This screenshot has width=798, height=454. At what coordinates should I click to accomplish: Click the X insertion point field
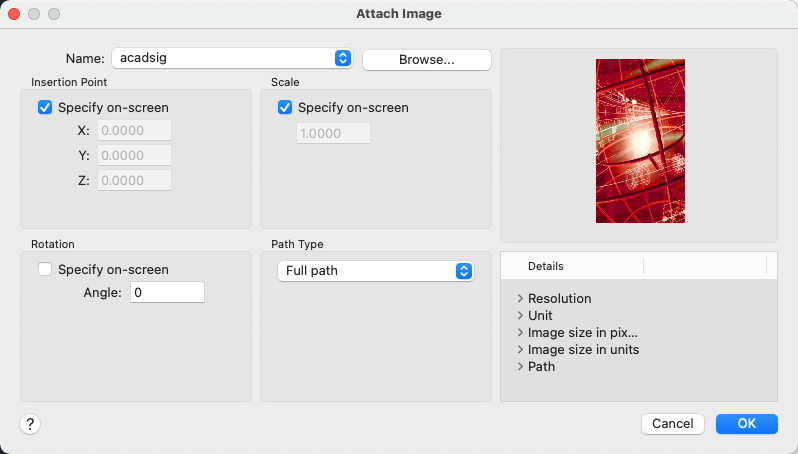(134, 130)
